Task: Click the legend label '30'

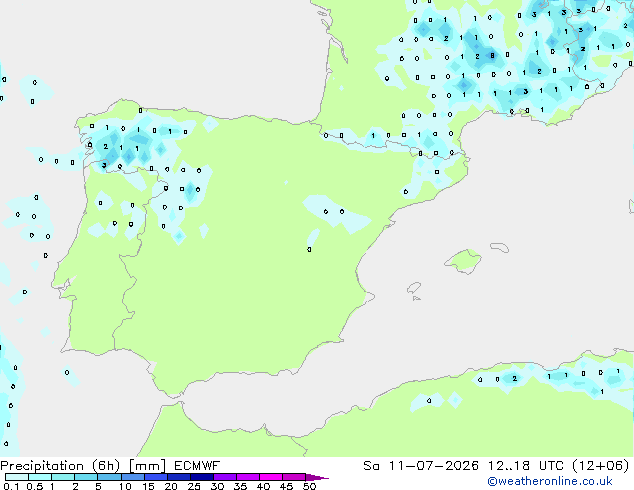Action: coord(217,486)
